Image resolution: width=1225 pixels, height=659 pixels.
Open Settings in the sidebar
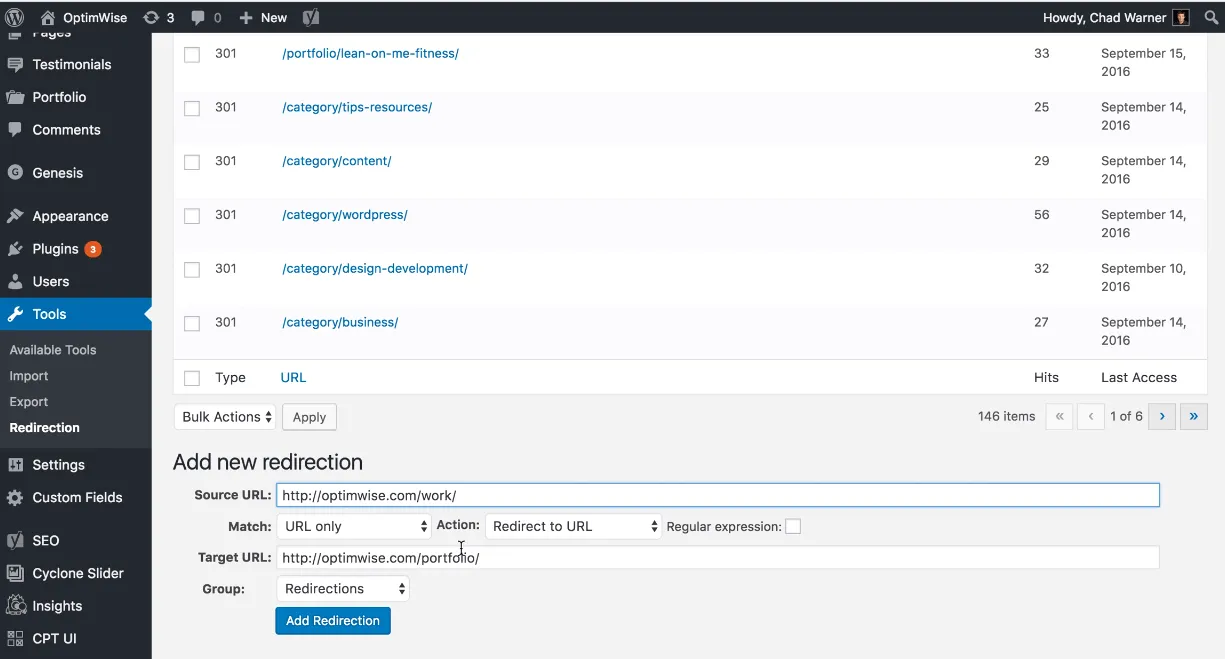(x=58, y=465)
